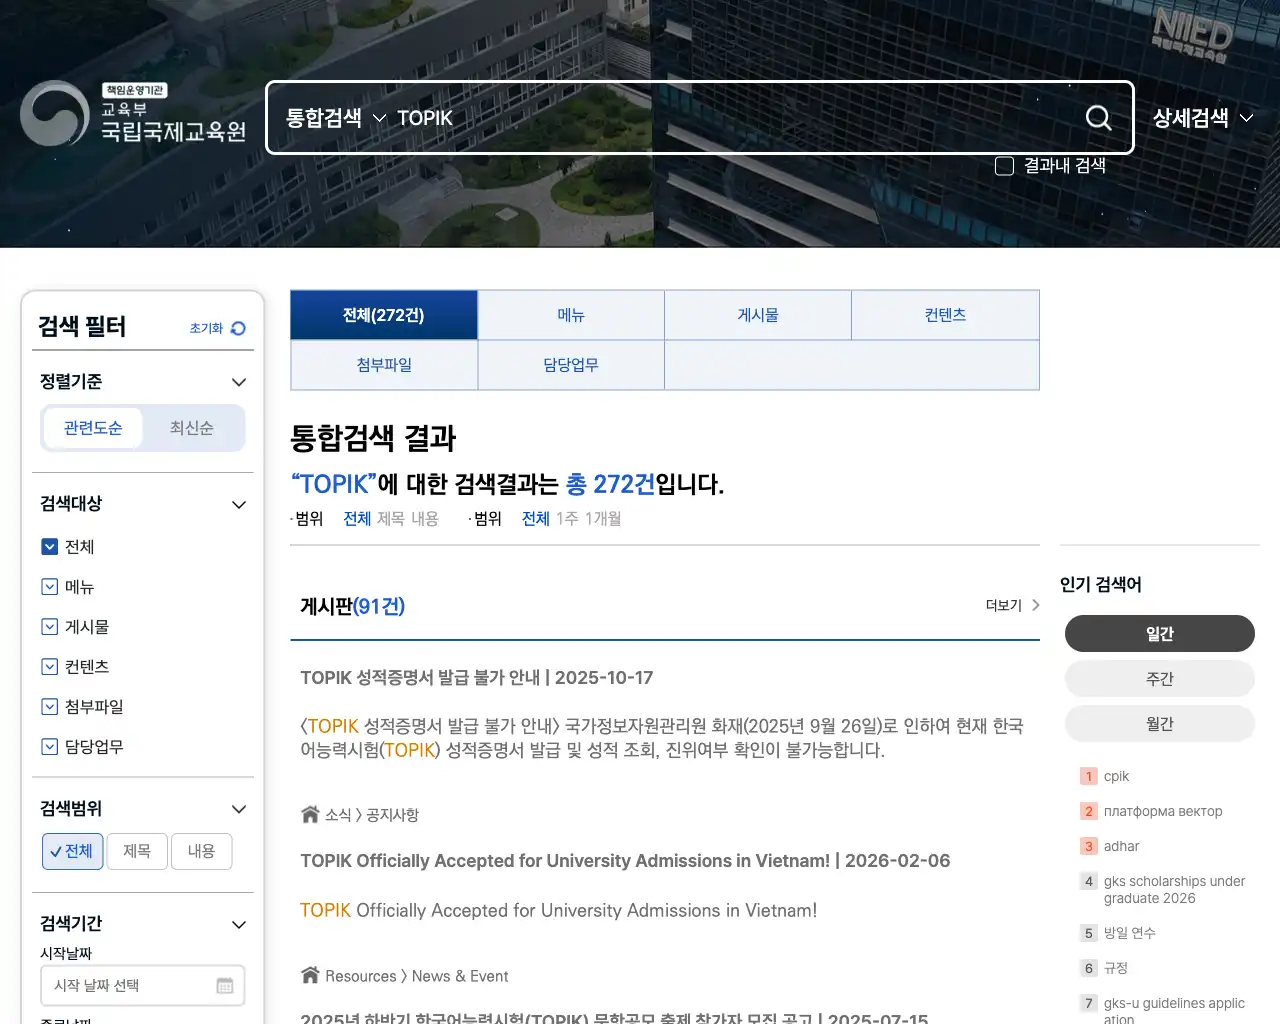Click popular keyword adhar
1280x1024 pixels.
[1121, 846]
